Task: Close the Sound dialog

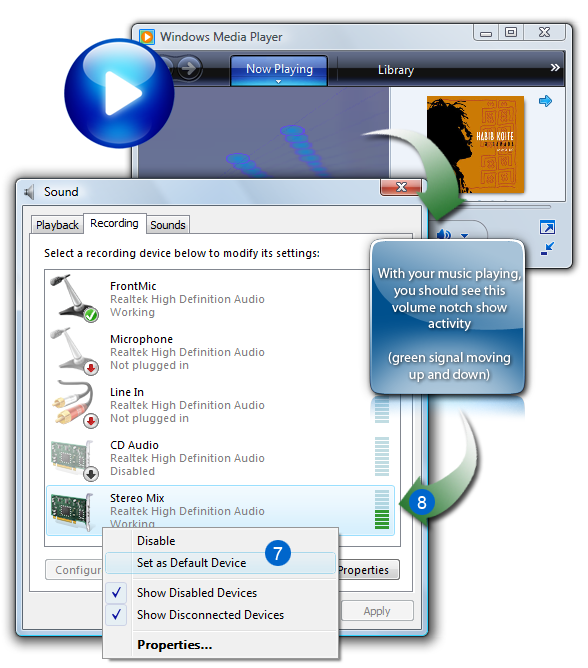Action: (x=401, y=187)
